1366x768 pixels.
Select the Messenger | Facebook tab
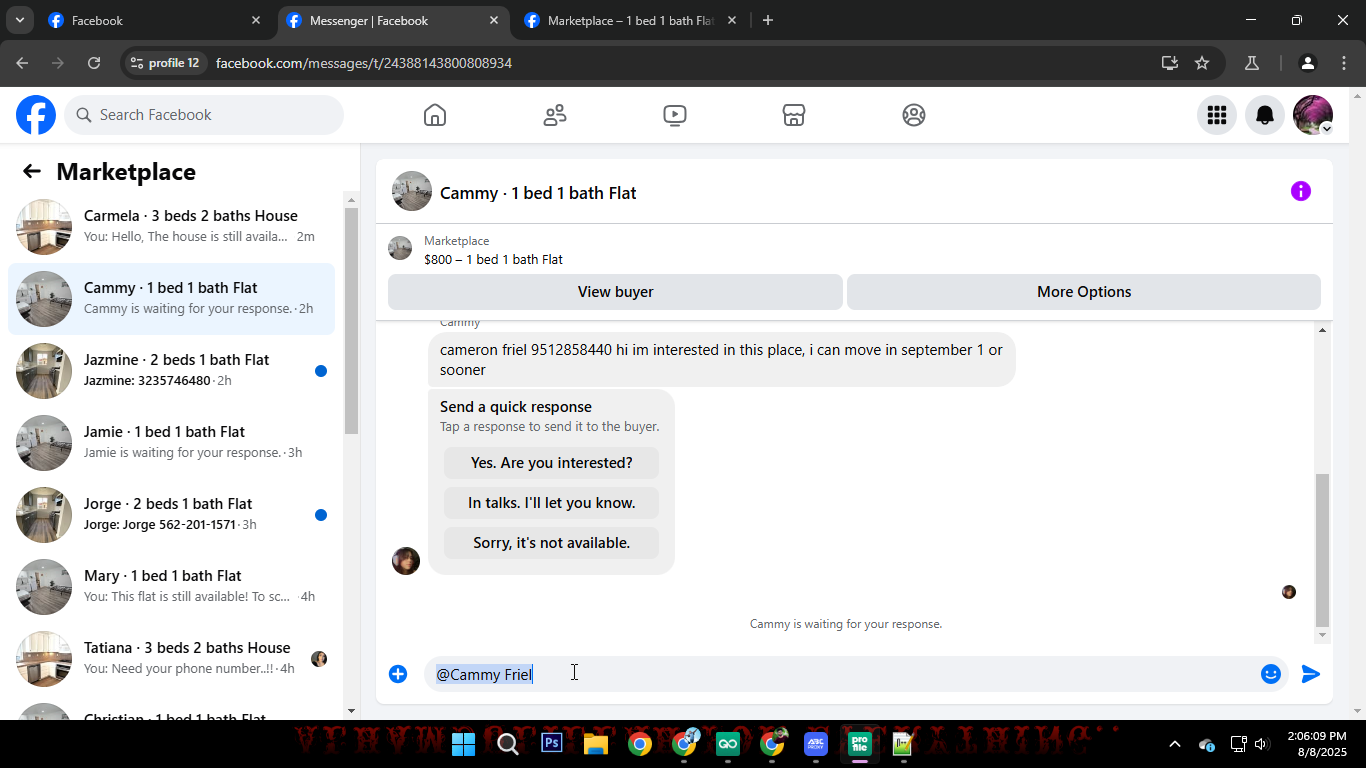pyautogui.click(x=392, y=20)
